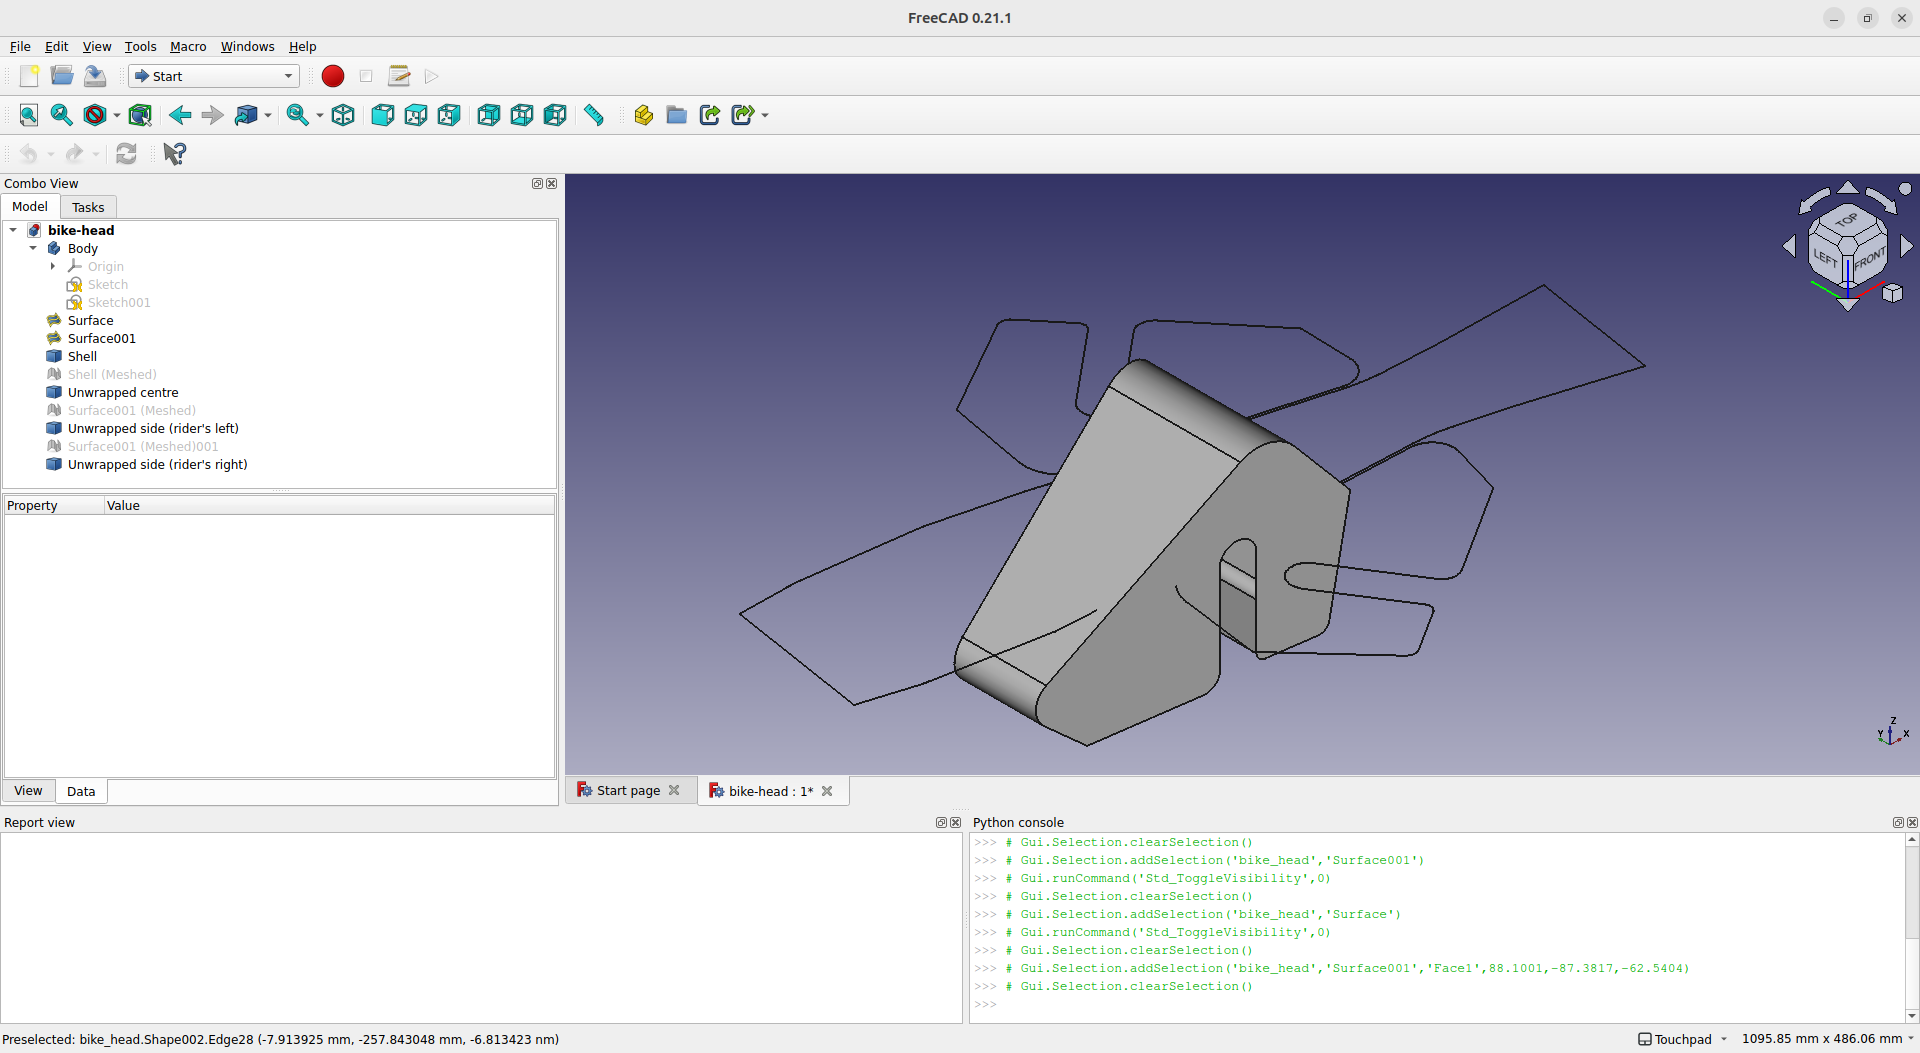Switch to the View property tab
Viewport: 1920px width, 1053px height.
click(28, 791)
